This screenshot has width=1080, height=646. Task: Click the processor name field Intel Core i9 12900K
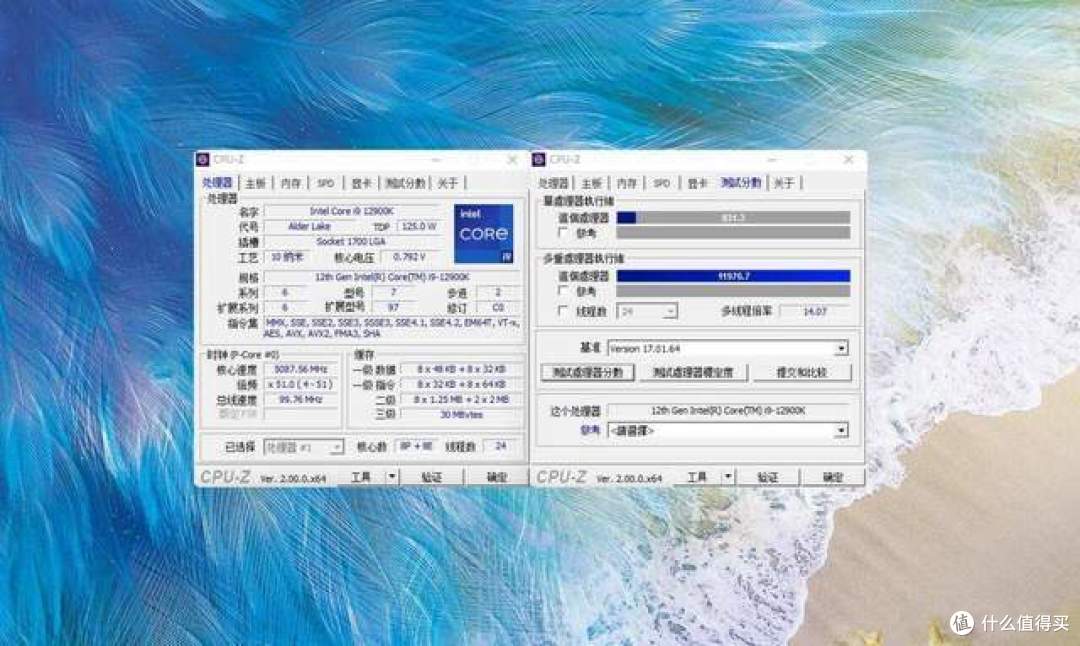click(x=352, y=211)
